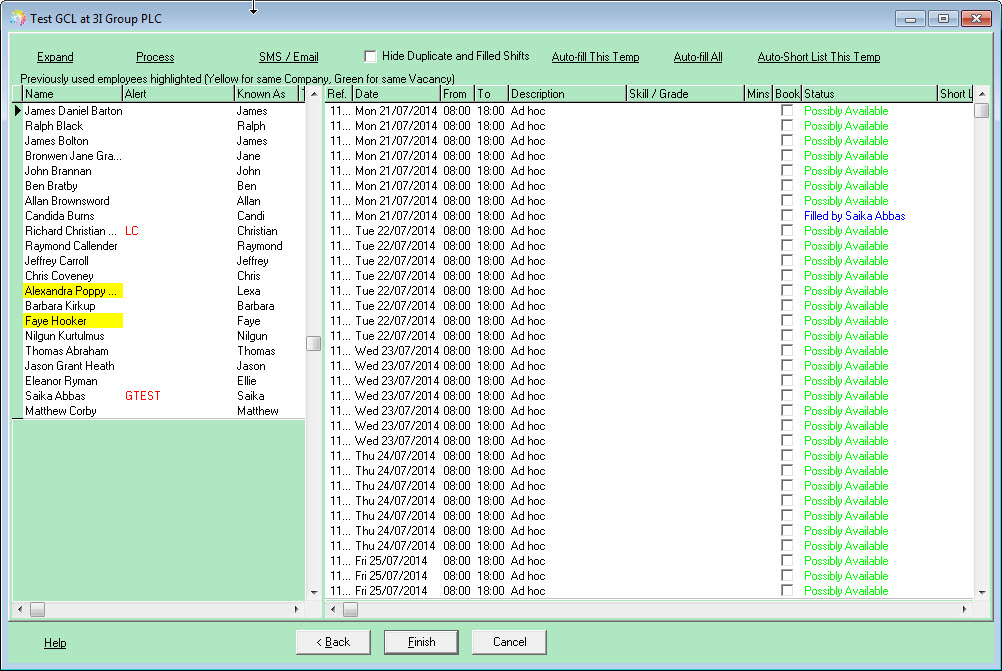Click the From column header
This screenshot has width=1002, height=671.
458,94
